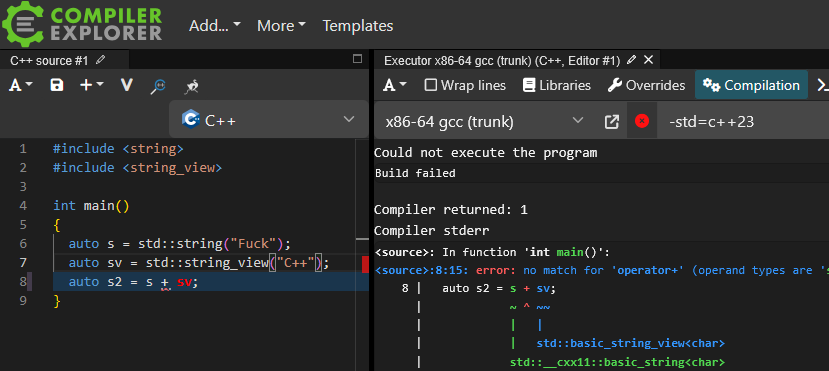This screenshot has width=829, height=371.
Task: Click the Compiler Explorer logo
Action: (x=82, y=23)
